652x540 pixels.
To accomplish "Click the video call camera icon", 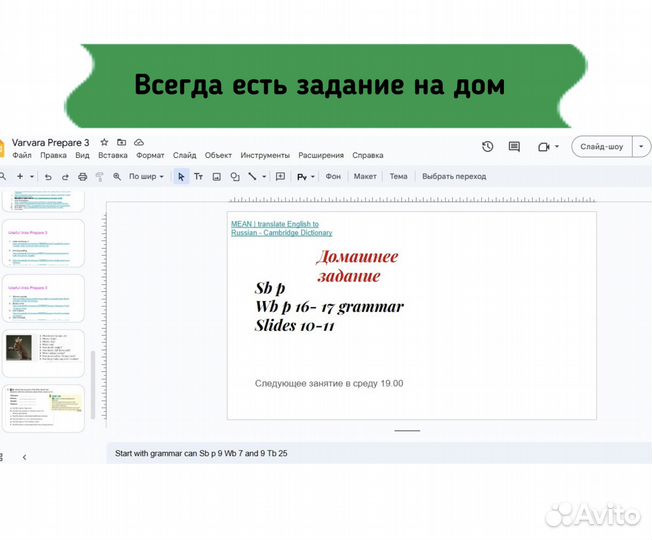I will pos(544,147).
